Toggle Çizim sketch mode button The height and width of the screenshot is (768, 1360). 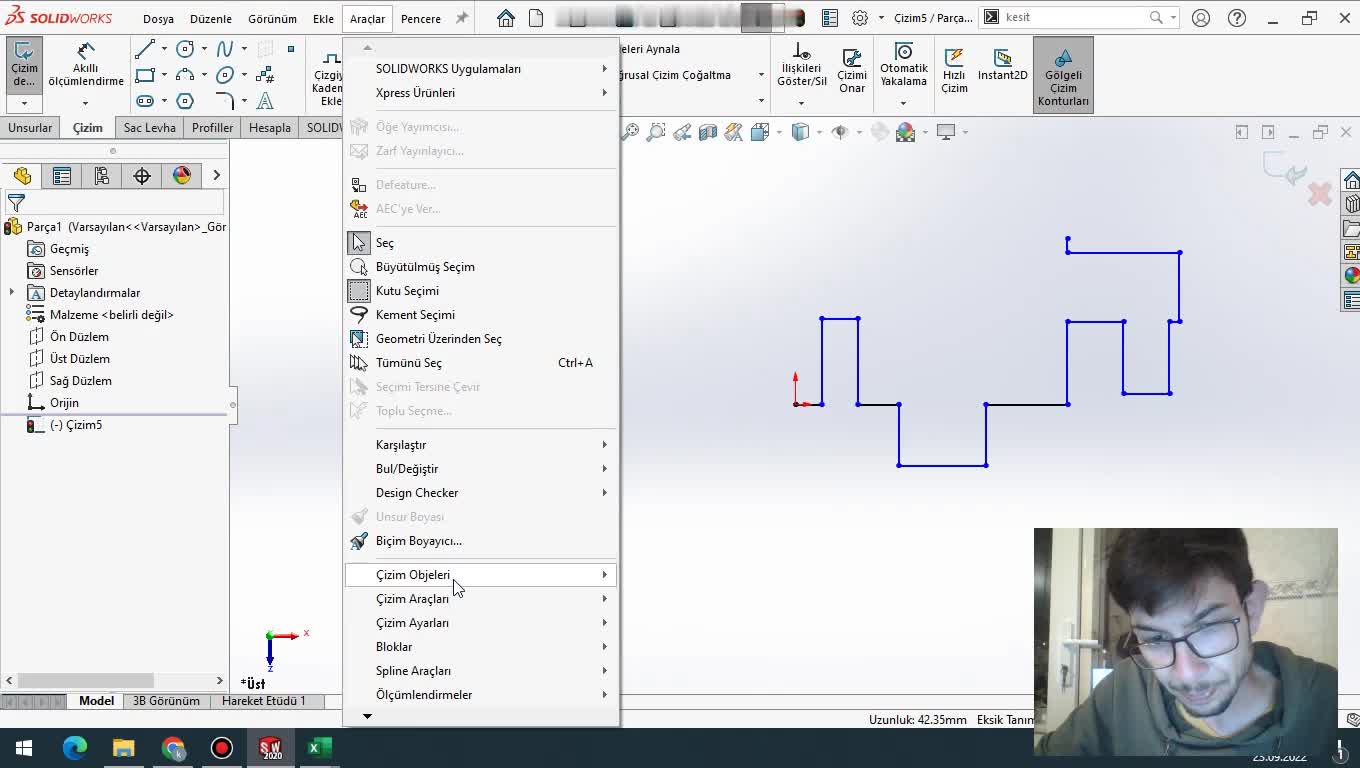[24, 66]
